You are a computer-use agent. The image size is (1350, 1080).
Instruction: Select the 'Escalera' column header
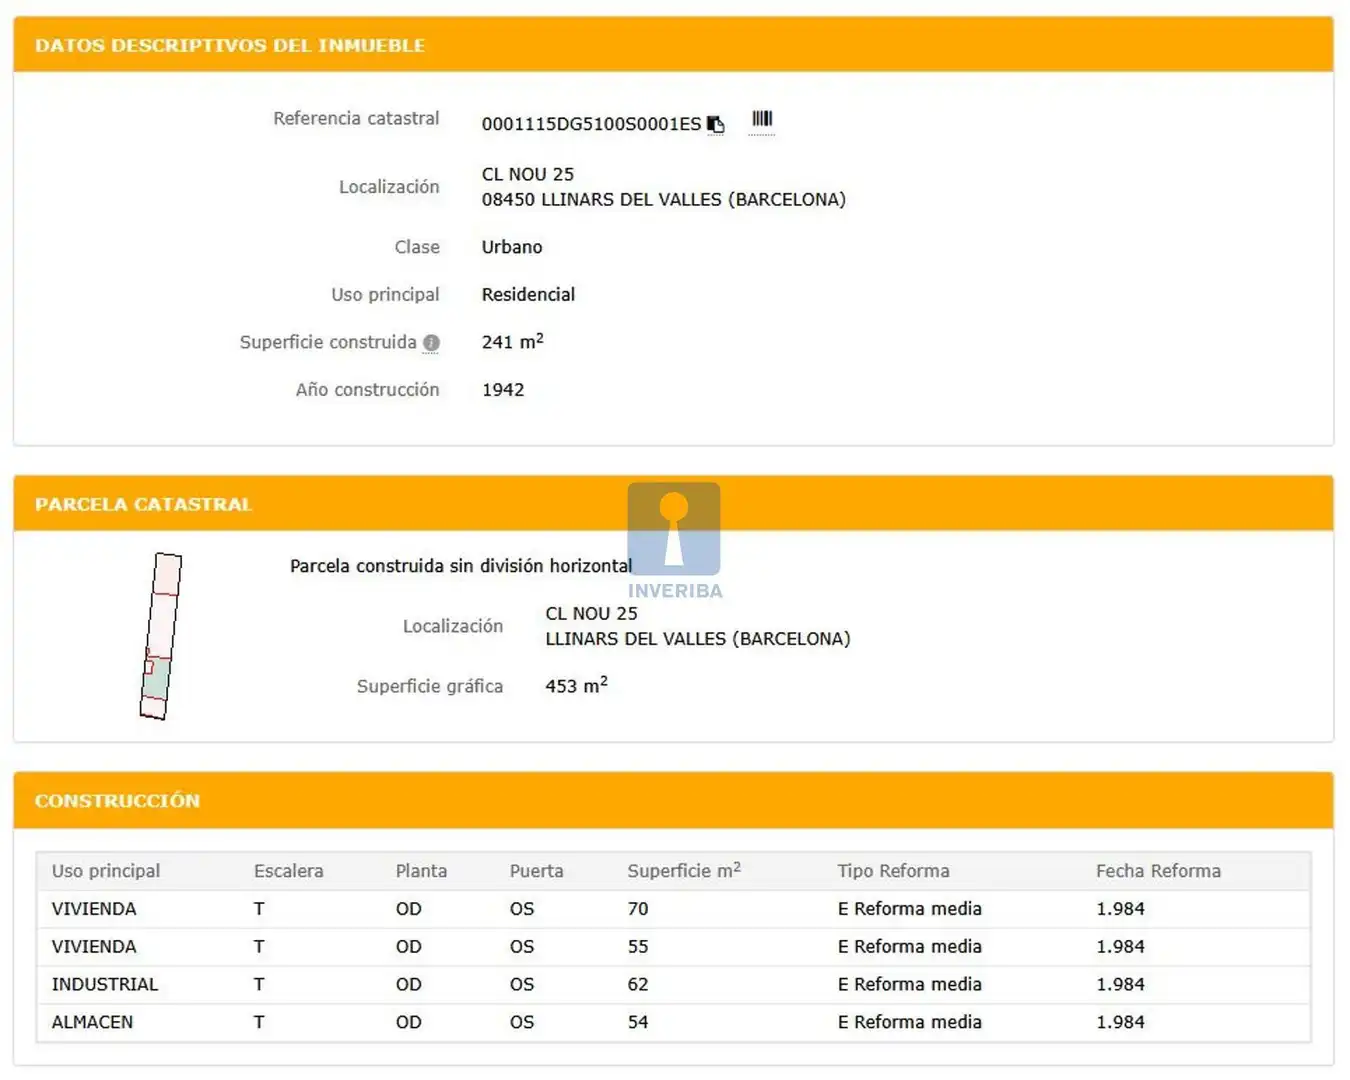point(289,871)
